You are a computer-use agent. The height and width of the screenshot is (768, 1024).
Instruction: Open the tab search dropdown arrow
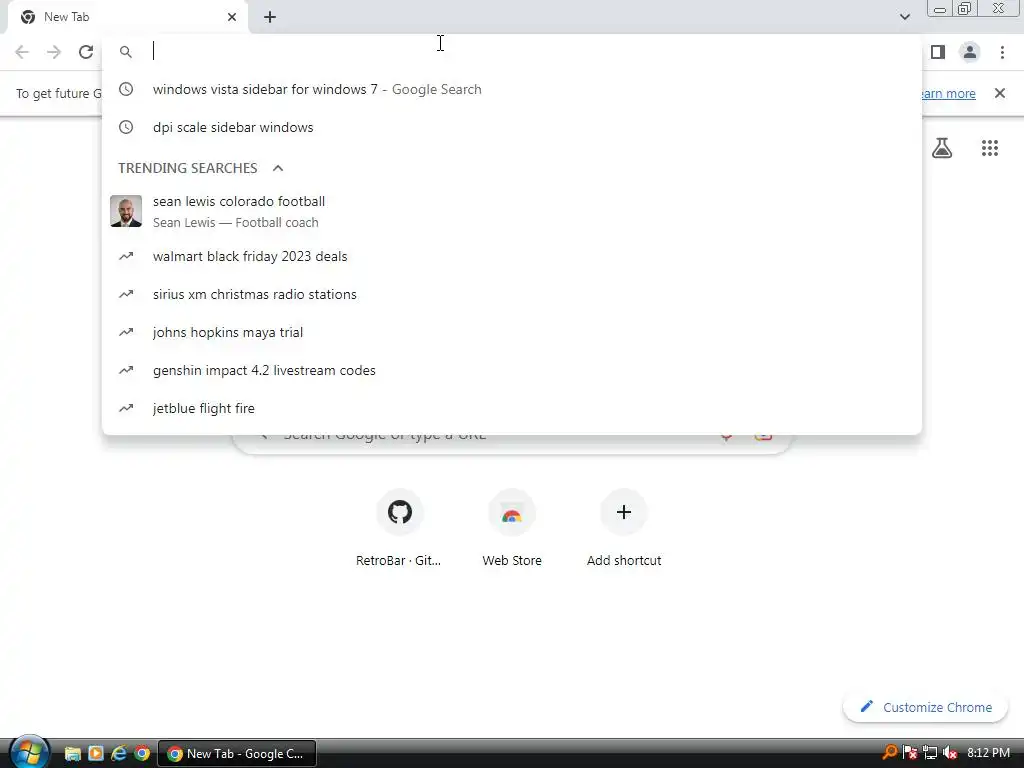tap(904, 17)
